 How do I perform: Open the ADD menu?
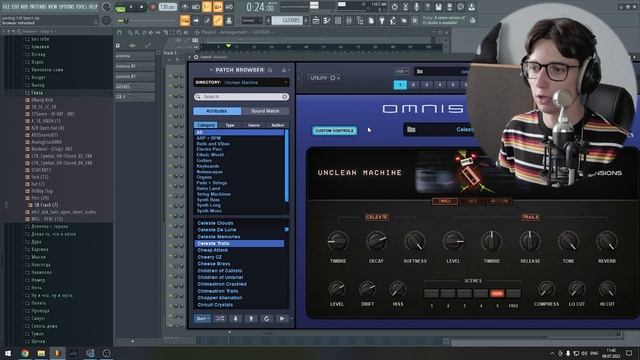24,7
